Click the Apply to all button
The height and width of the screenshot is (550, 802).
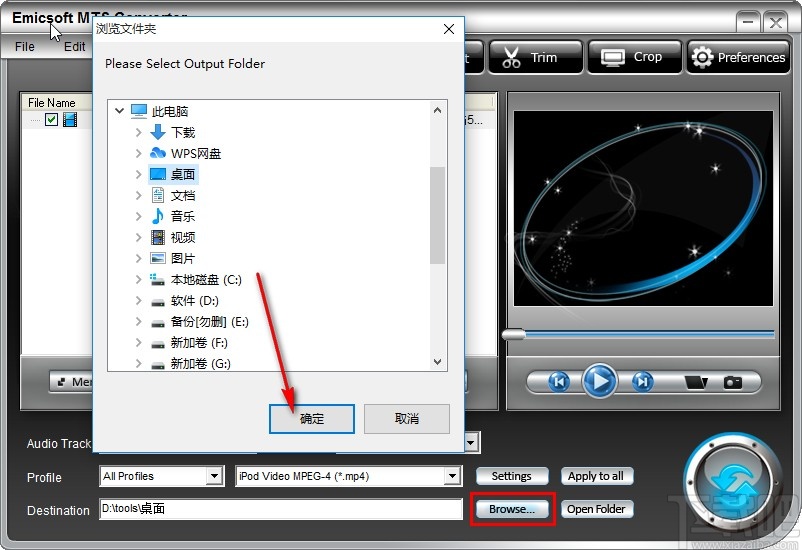[x=596, y=476]
